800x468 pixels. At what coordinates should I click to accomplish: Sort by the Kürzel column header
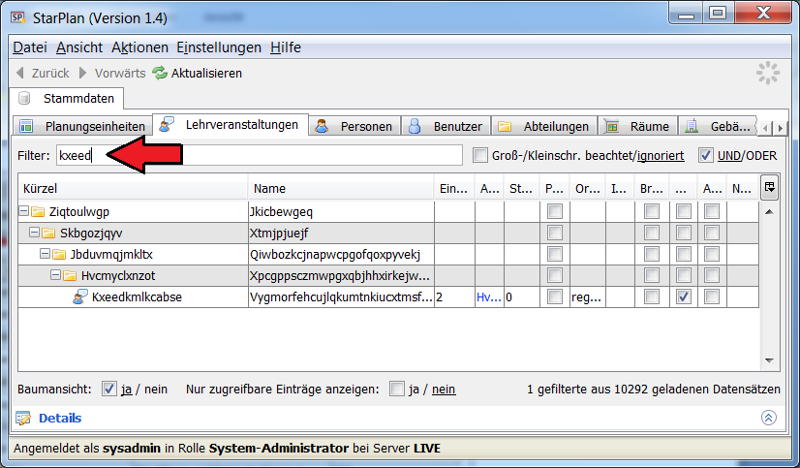[x=133, y=188]
